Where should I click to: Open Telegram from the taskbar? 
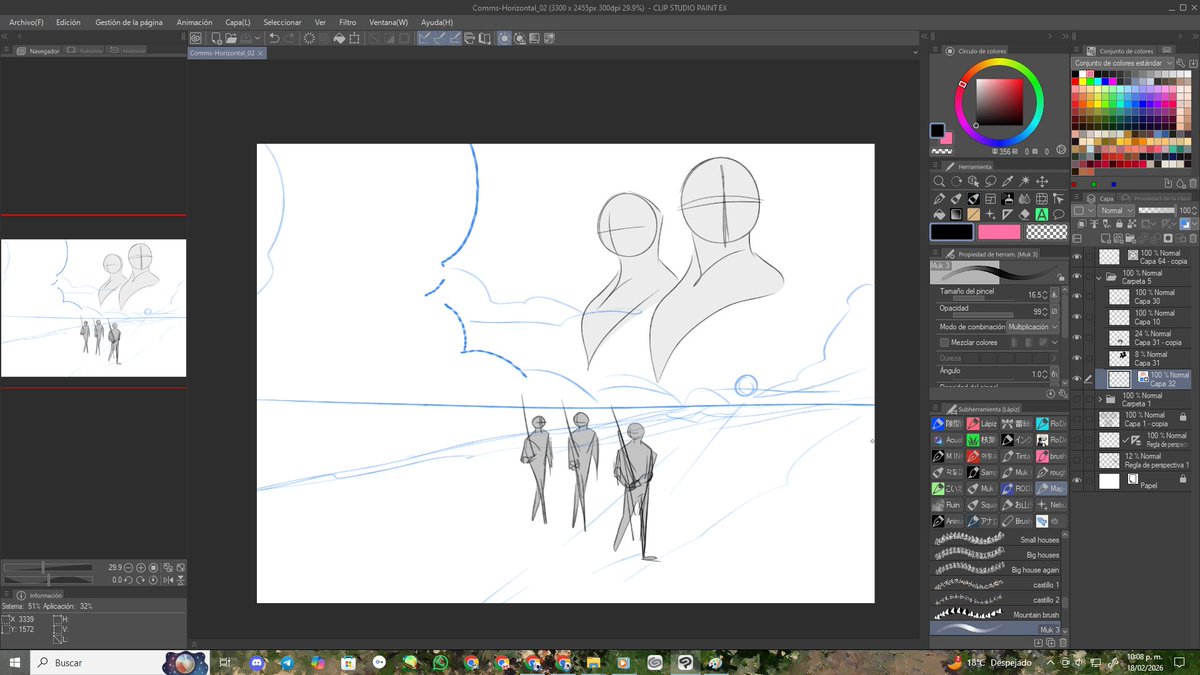[x=287, y=662]
